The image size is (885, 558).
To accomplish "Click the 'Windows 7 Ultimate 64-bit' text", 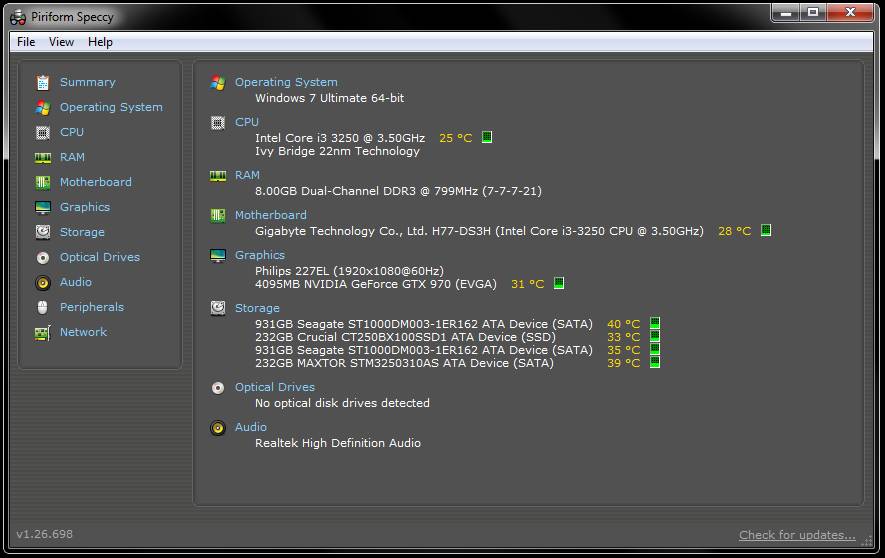I will (x=330, y=98).
